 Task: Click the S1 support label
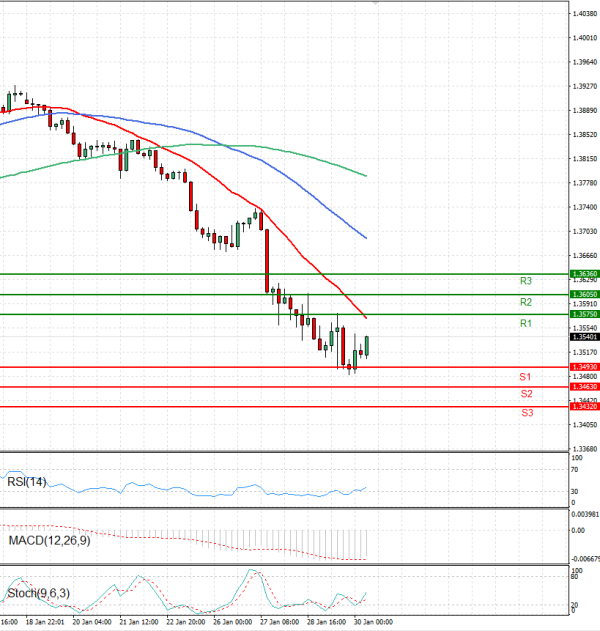coord(525,376)
